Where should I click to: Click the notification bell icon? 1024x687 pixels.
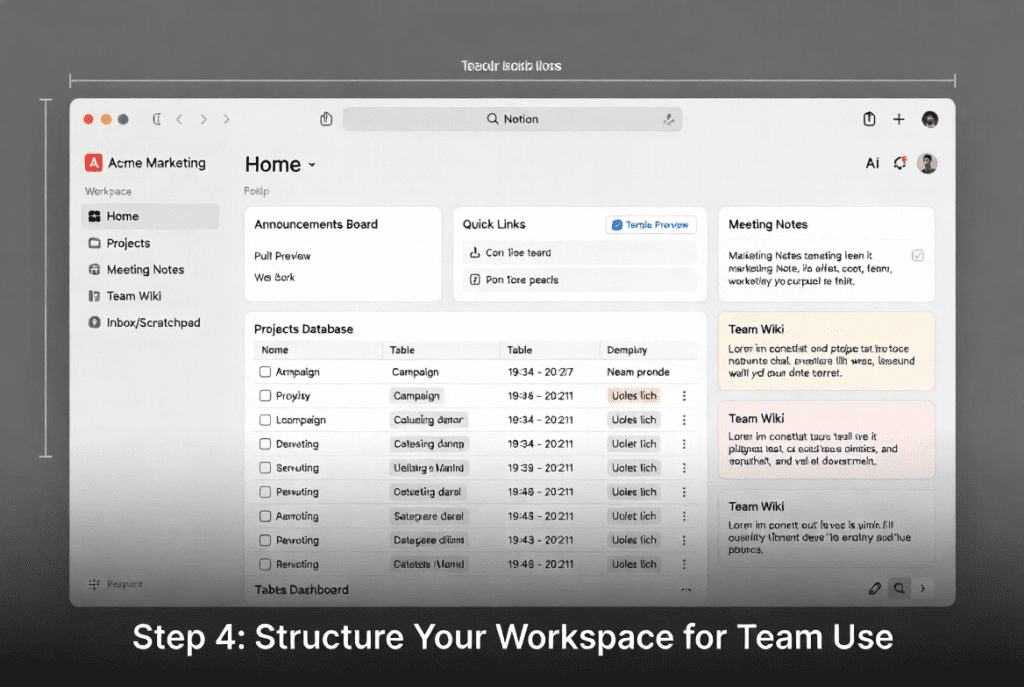(899, 163)
